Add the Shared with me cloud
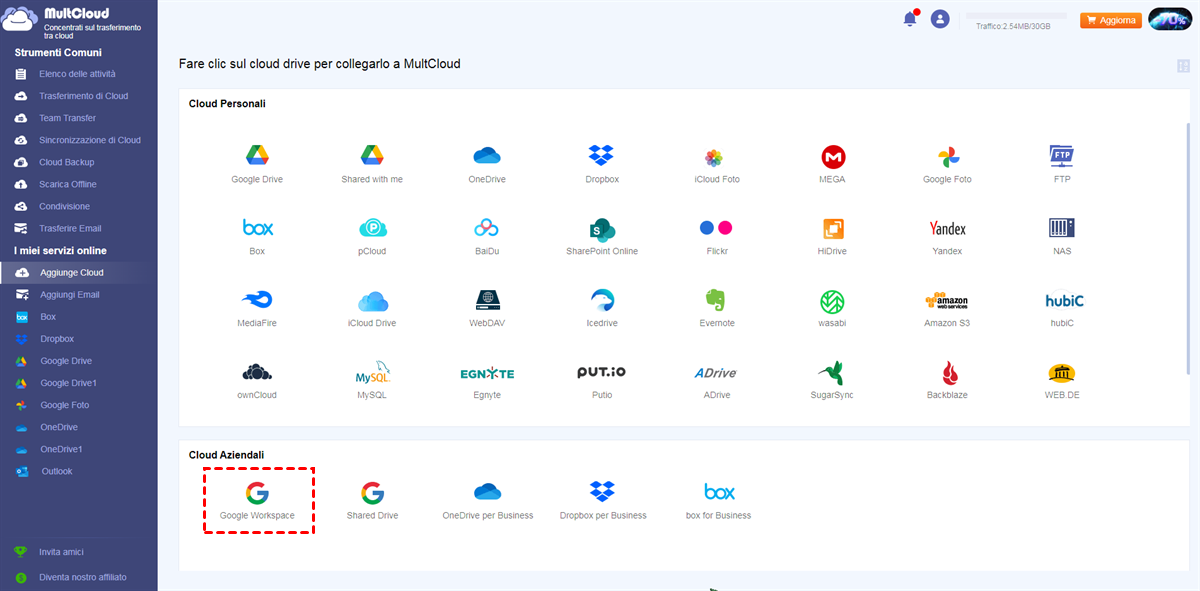This screenshot has width=1200, height=591. pyautogui.click(x=372, y=156)
